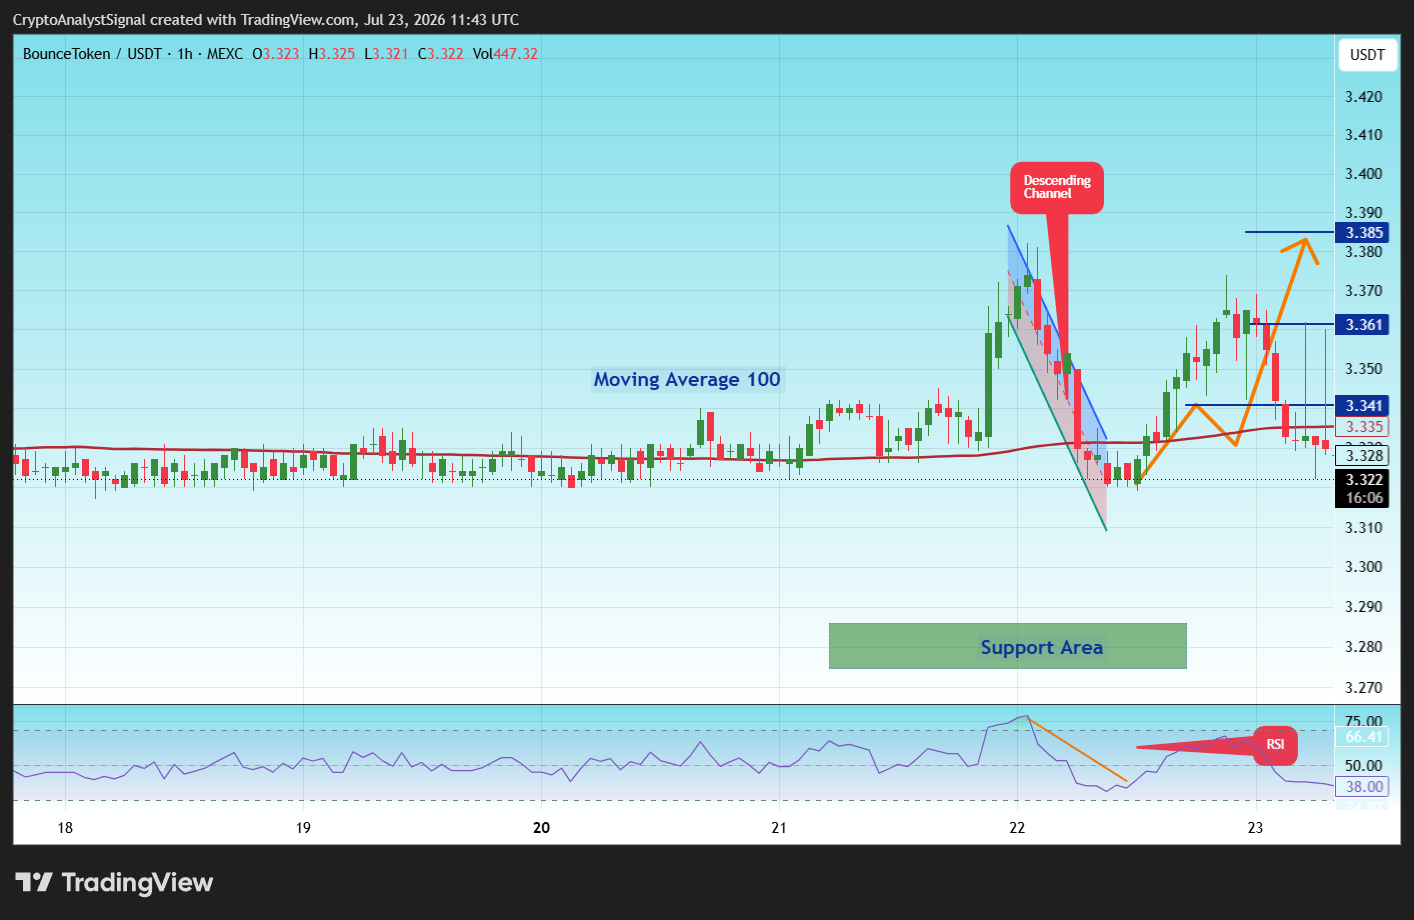This screenshot has height=920, width=1414.
Task: Click the open value O3.323
Action: pyautogui.click(x=276, y=54)
